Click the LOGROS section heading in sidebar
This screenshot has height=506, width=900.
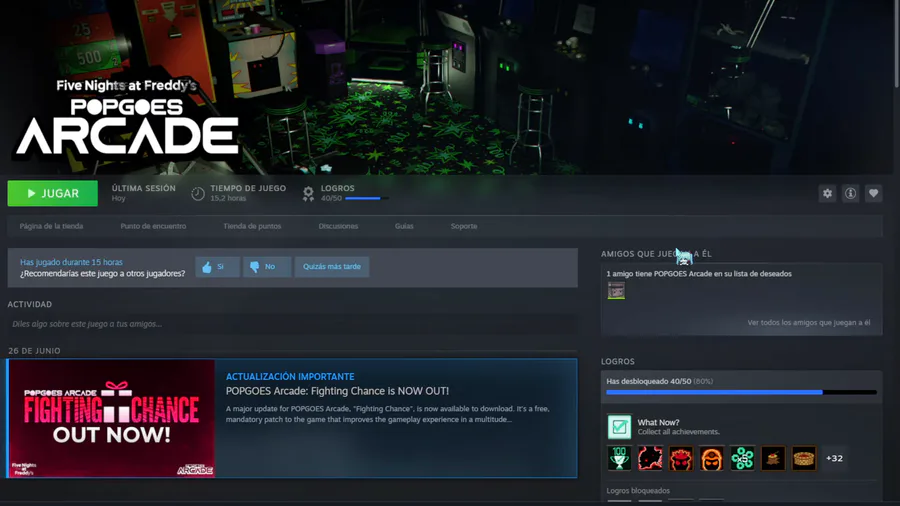click(x=618, y=361)
